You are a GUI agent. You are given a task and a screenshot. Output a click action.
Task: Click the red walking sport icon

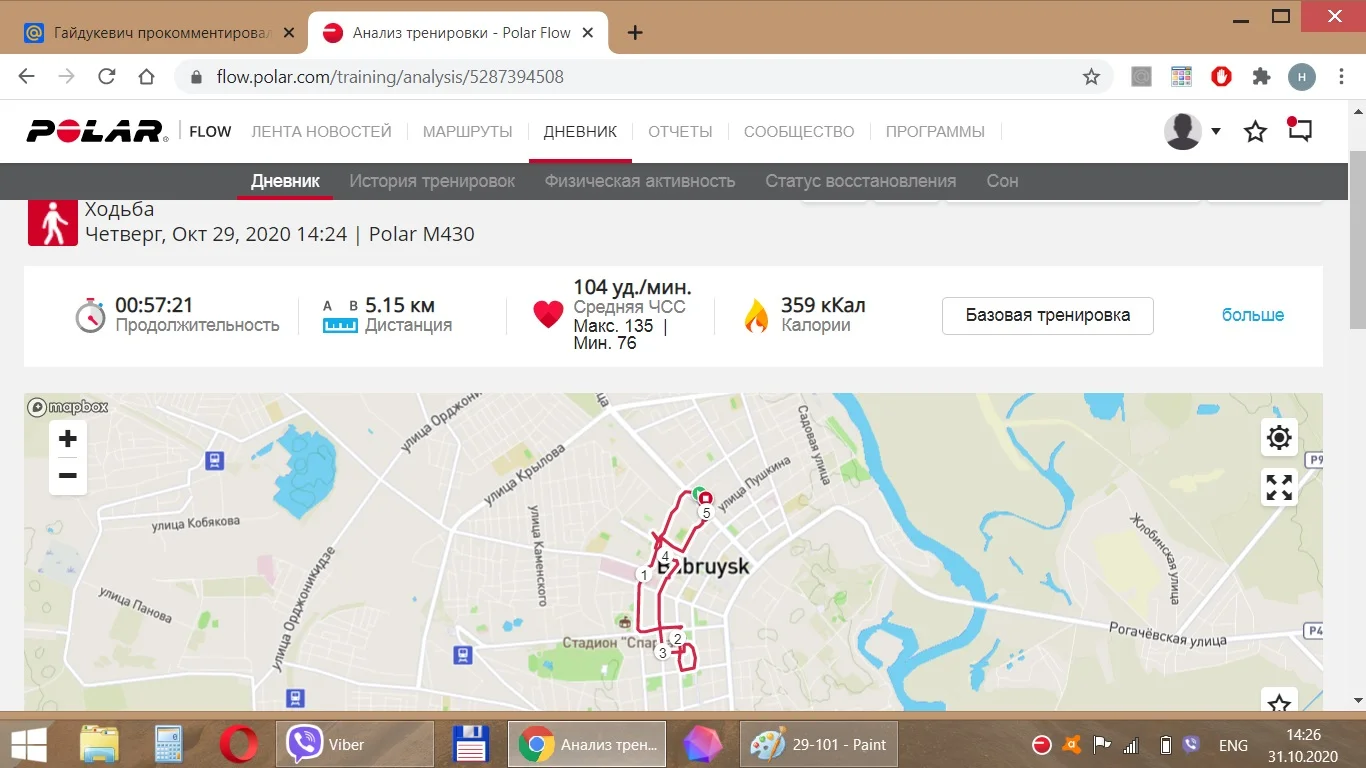[52, 222]
